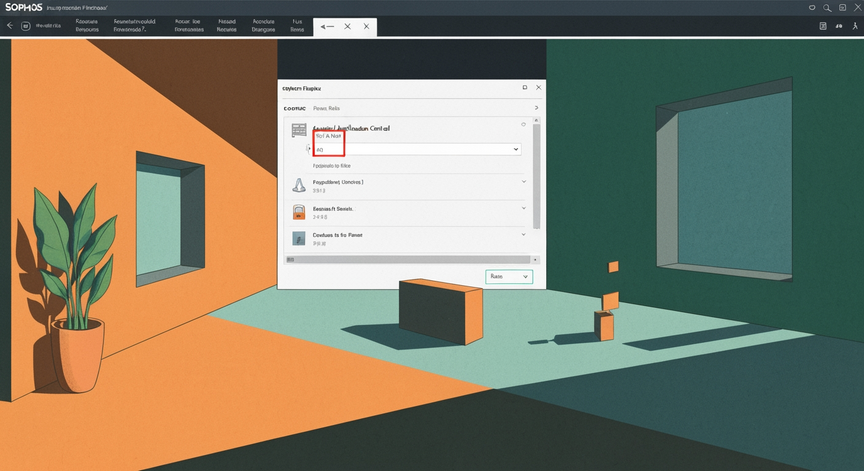Screen dimensions: 864x471
Task: Click the dialog's vertical scrollbar
Action: [x=536, y=176]
